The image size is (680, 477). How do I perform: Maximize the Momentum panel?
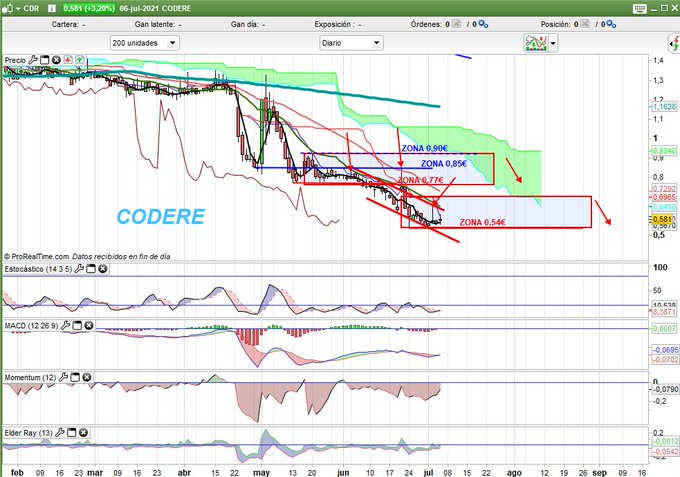click(x=75, y=378)
